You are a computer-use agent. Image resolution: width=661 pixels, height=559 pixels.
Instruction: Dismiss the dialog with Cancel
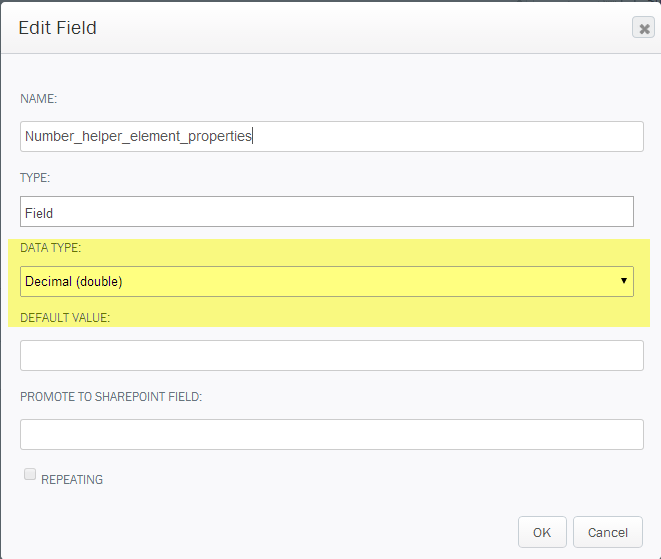pyautogui.click(x=607, y=532)
